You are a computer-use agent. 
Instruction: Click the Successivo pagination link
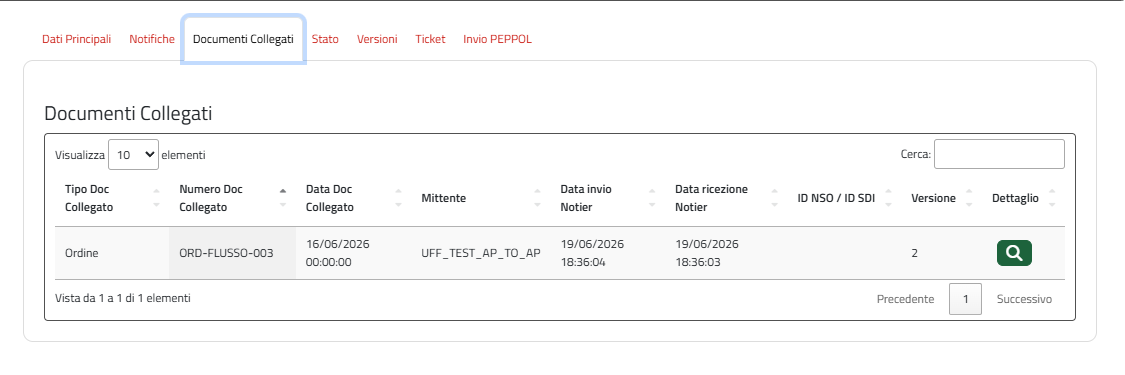(1024, 299)
